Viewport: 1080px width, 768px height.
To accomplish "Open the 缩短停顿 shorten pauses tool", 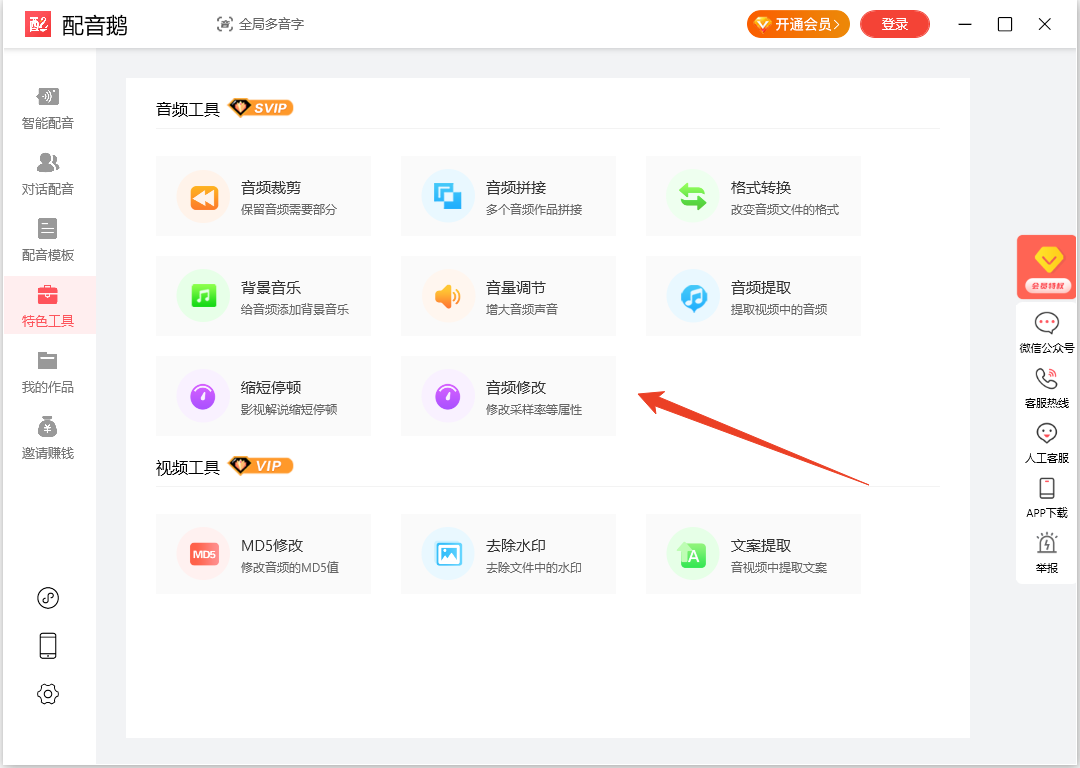I will click(263, 396).
